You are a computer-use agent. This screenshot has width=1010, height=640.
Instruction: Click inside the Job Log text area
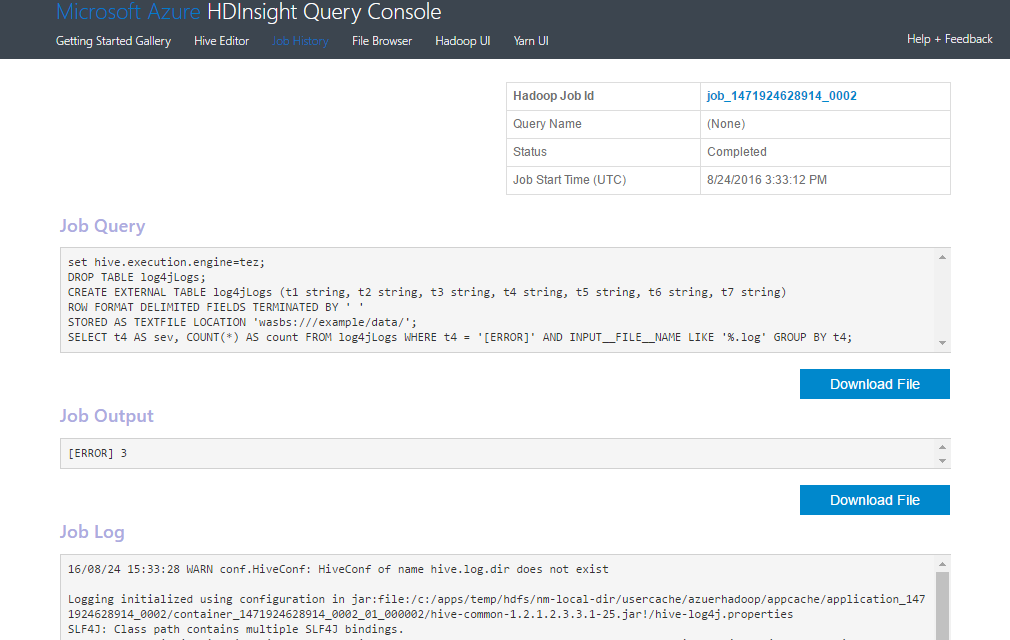coord(500,600)
